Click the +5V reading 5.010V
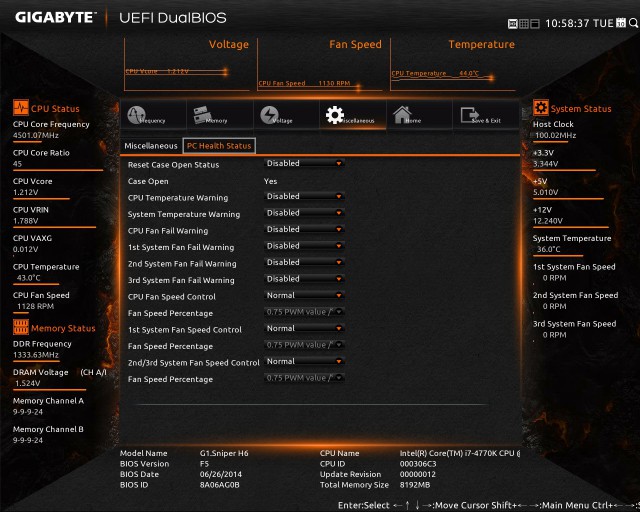The image size is (640, 512). [x=546, y=192]
